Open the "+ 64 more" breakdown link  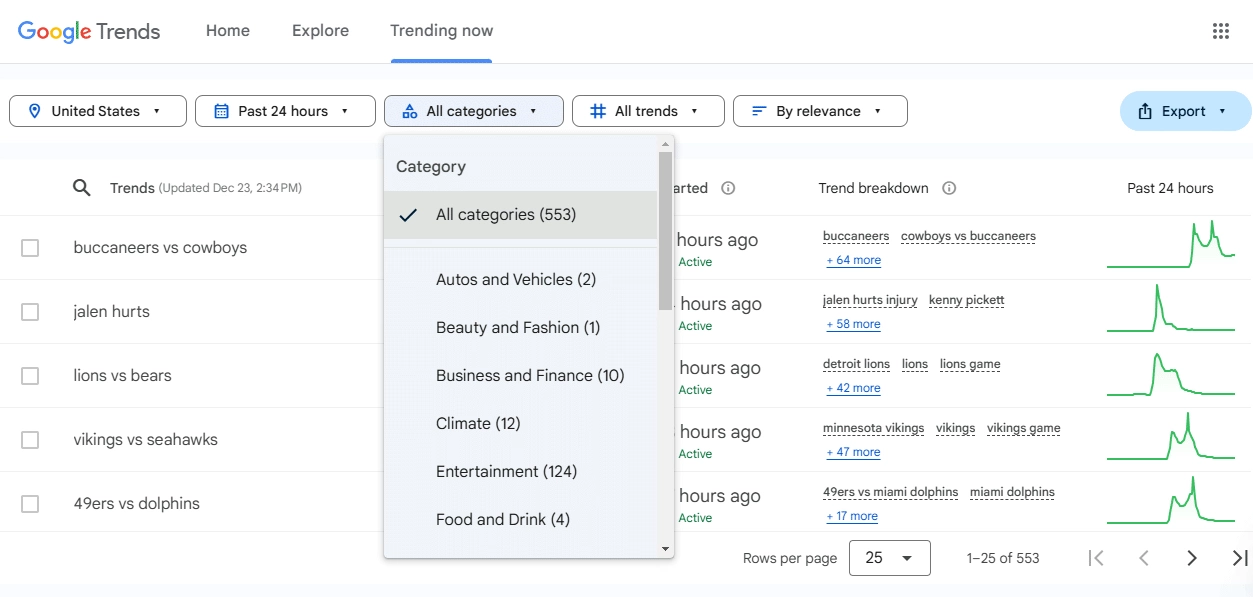(853, 260)
